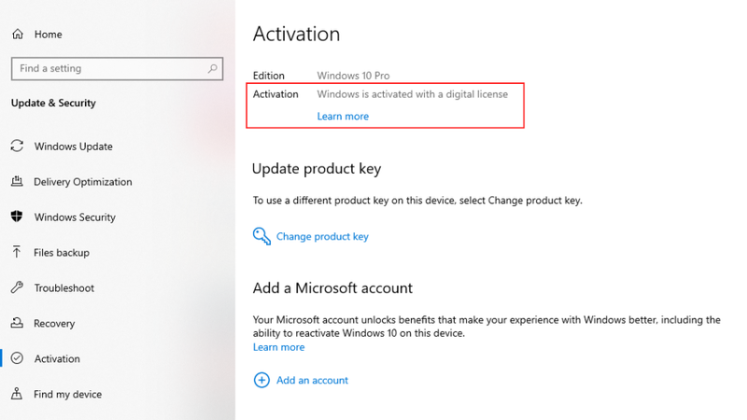Click the Troubleshoot wrench icon

pyautogui.click(x=17, y=288)
